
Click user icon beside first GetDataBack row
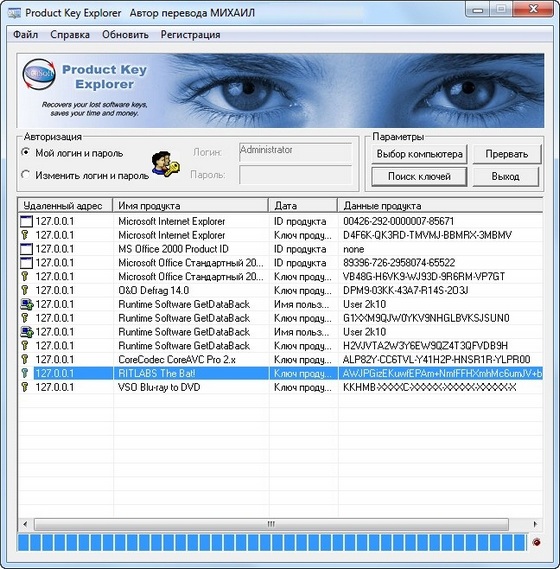[26, 304]
